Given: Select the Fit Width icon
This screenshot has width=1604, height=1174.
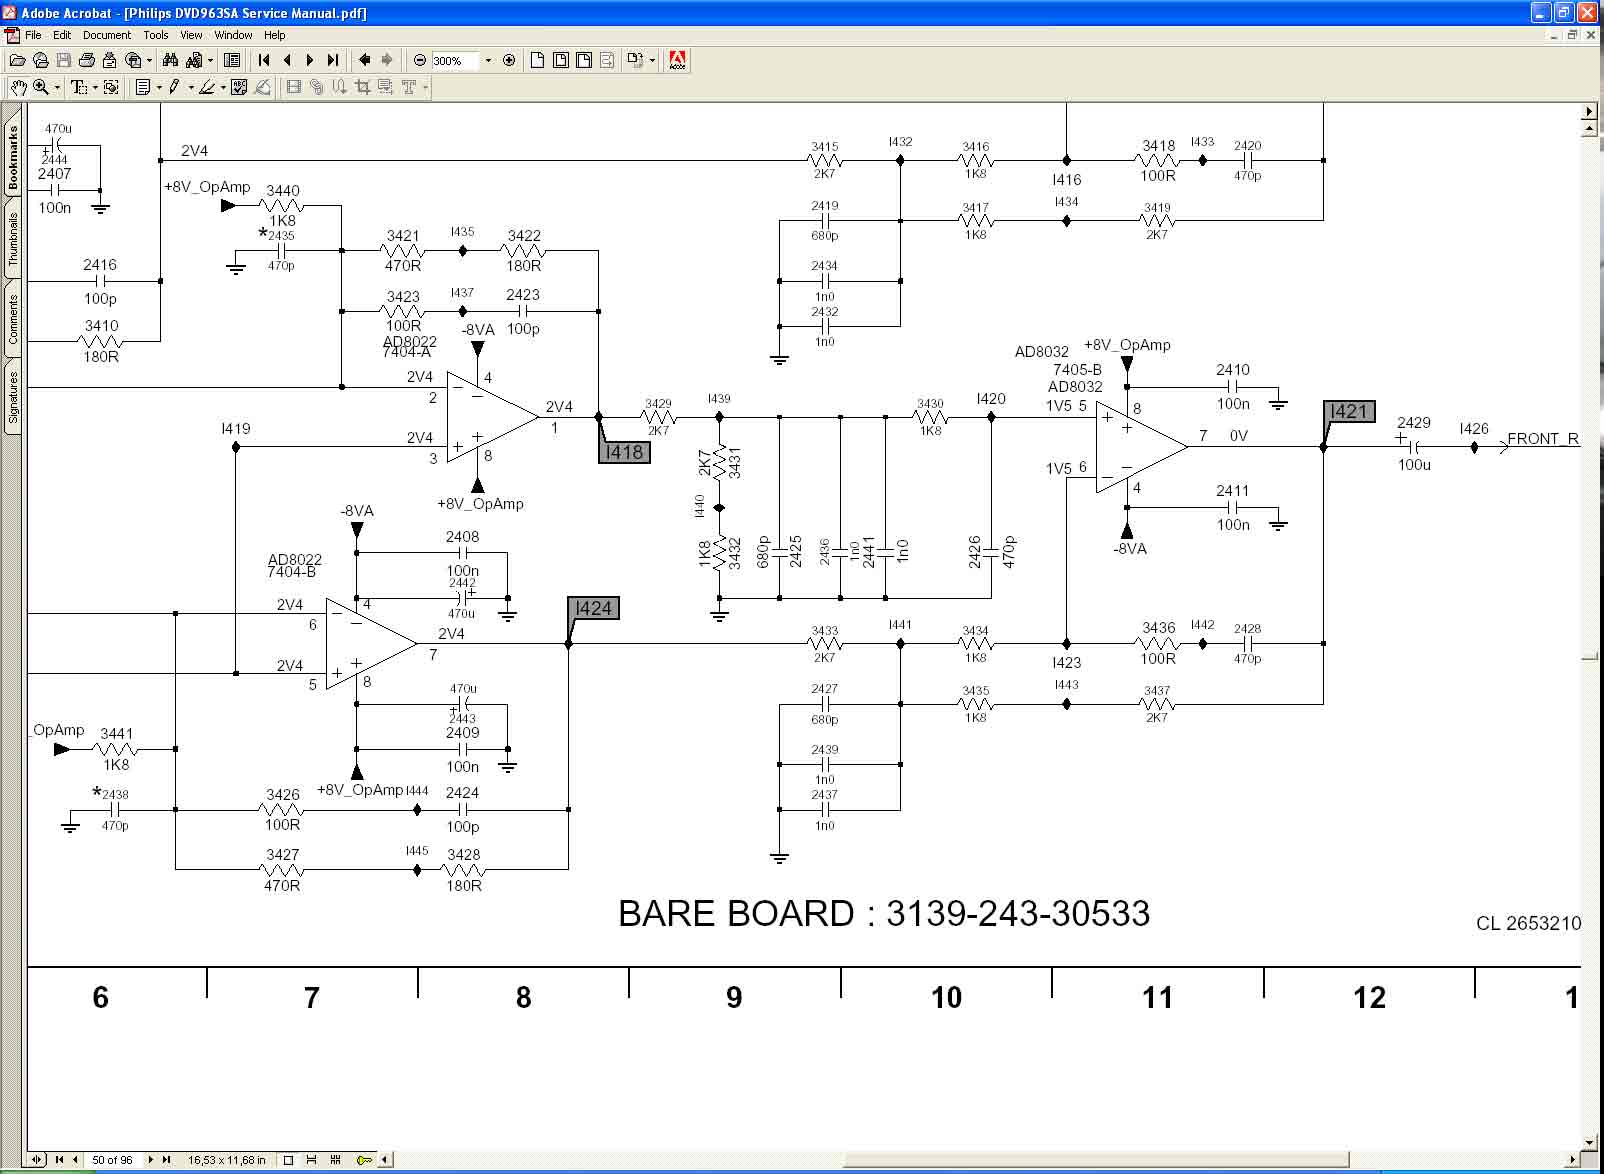Looking at the screenshot, I should pos(583,60).
